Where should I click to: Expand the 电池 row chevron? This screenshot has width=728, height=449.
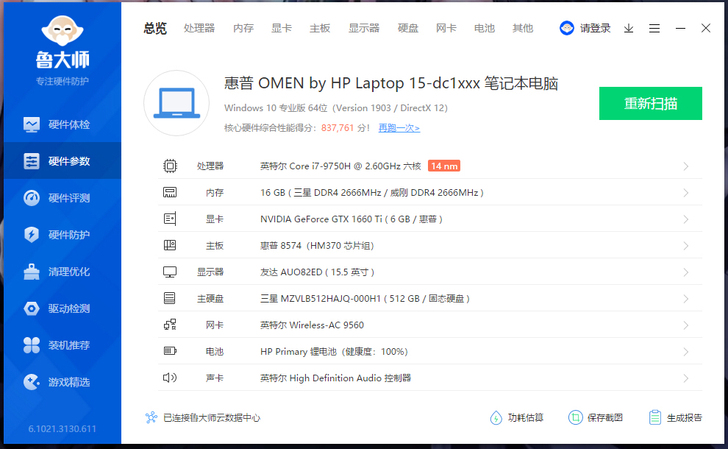coord(686,352)
